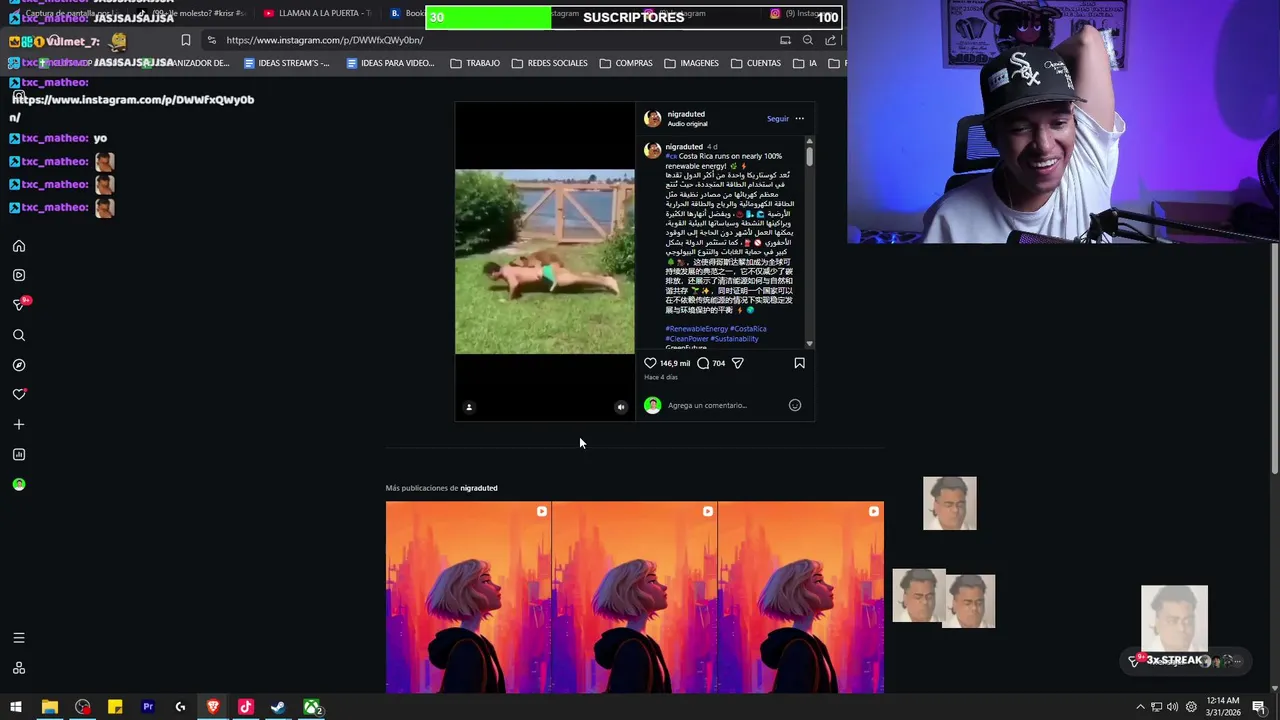Open the Dashboard chart icon in sidebar

[x=18, y=454]
